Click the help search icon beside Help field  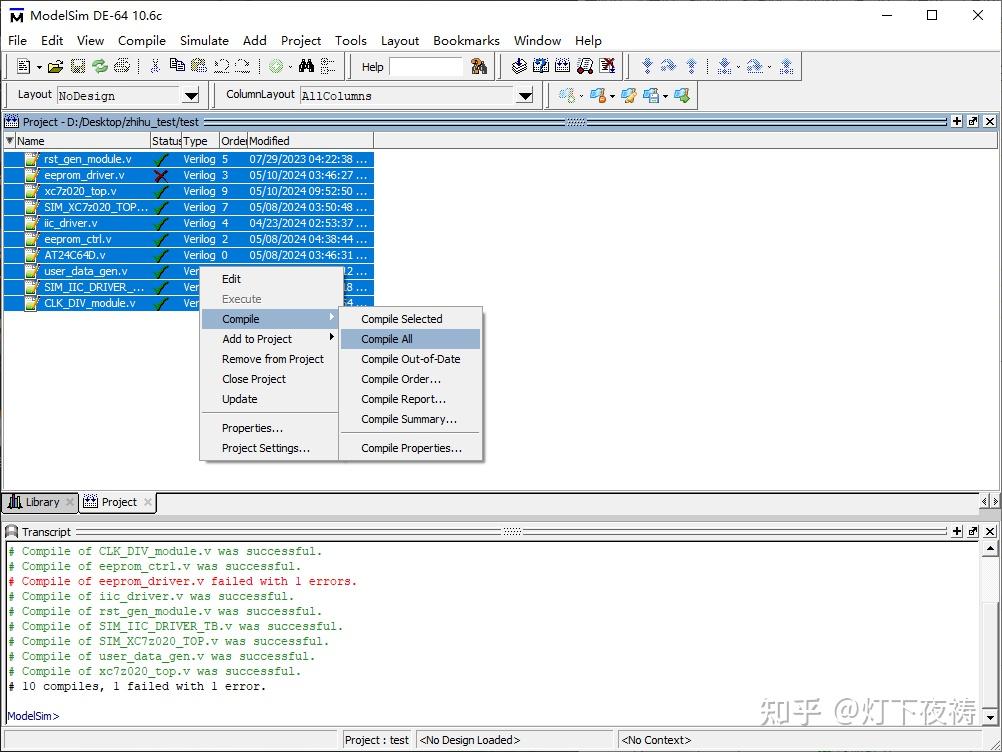(x=479, y=66)
